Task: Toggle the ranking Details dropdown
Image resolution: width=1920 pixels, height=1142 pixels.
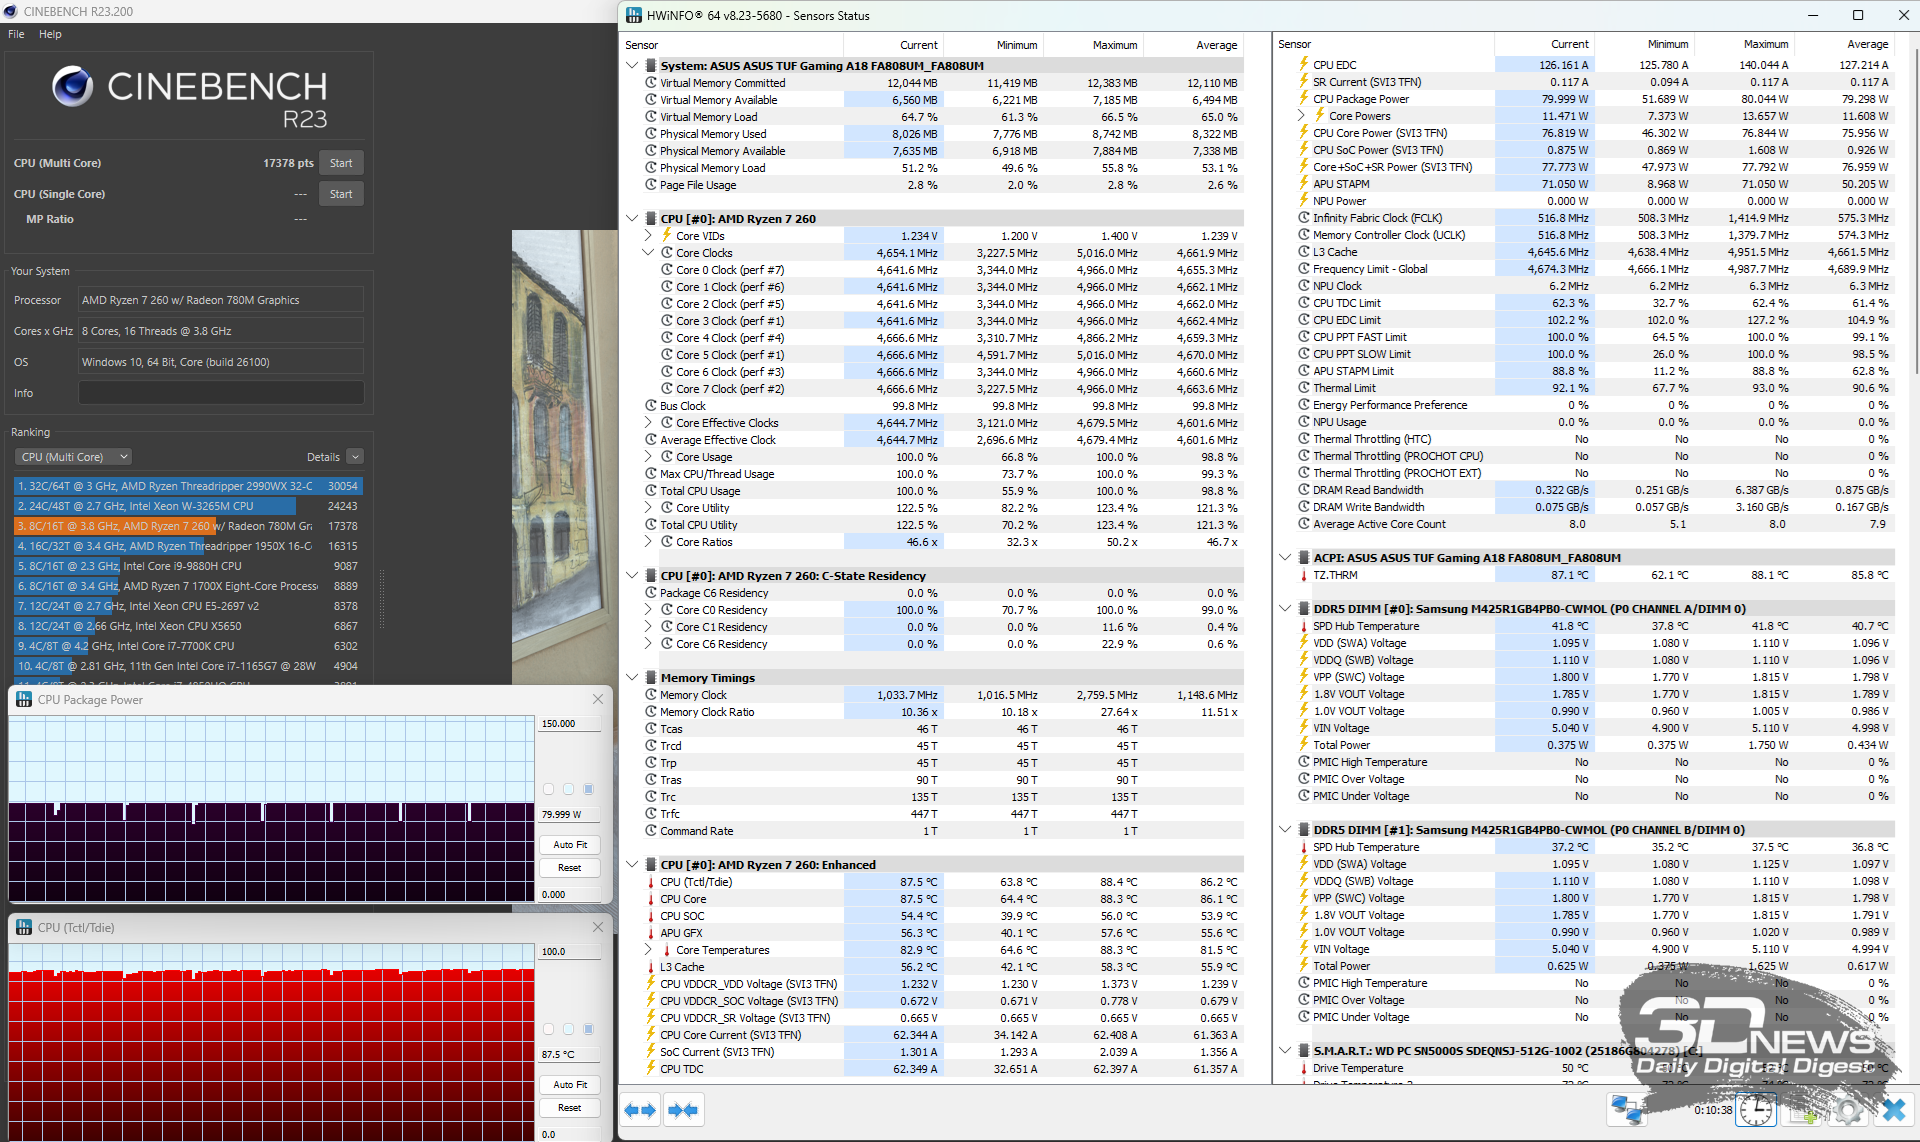Action: click(355, 457)
